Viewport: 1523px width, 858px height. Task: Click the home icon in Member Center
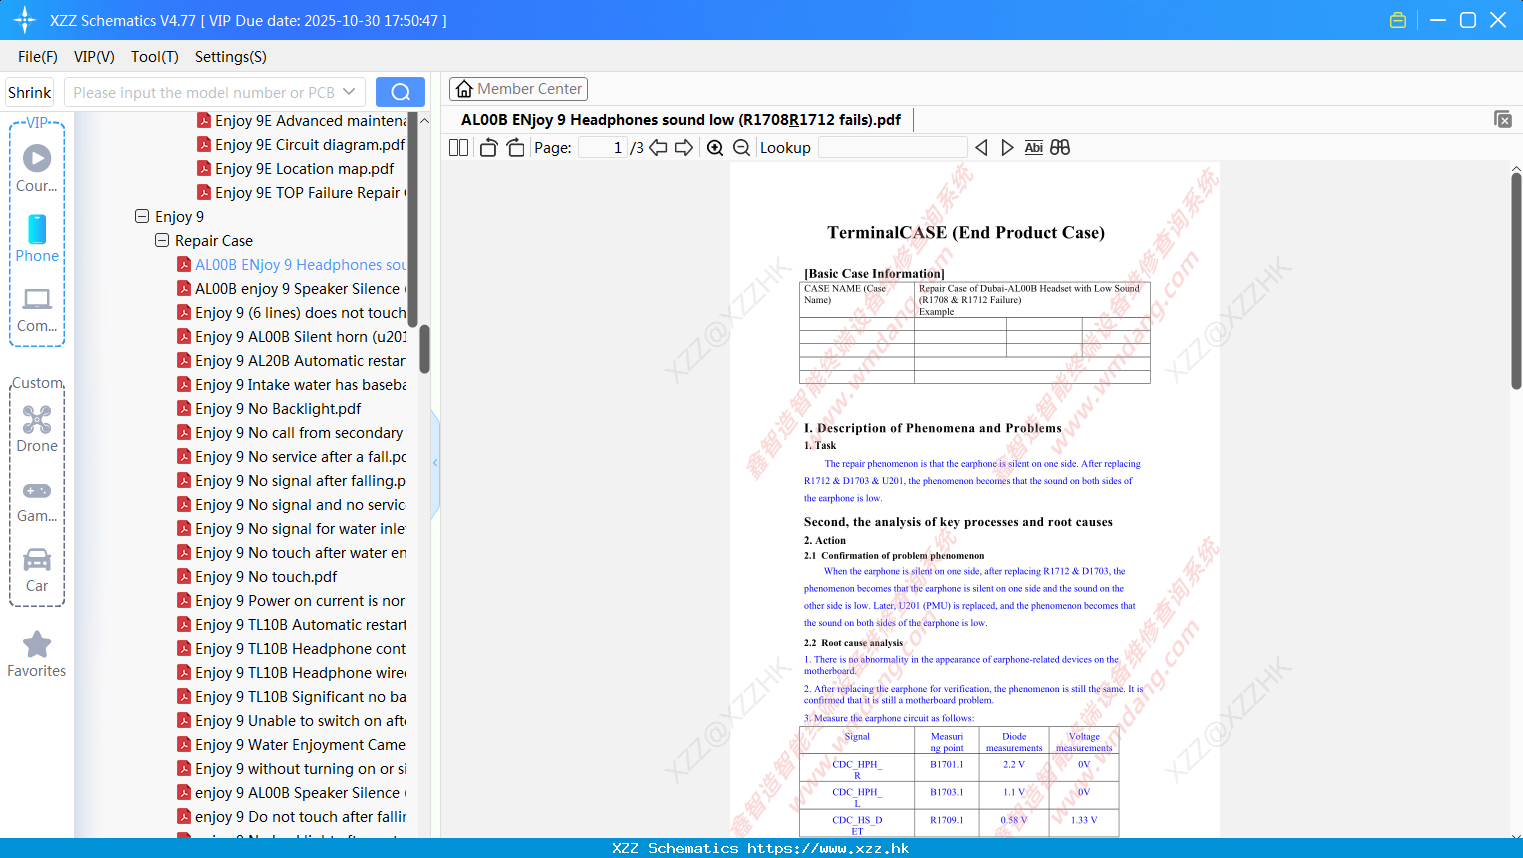pos(464,89)
